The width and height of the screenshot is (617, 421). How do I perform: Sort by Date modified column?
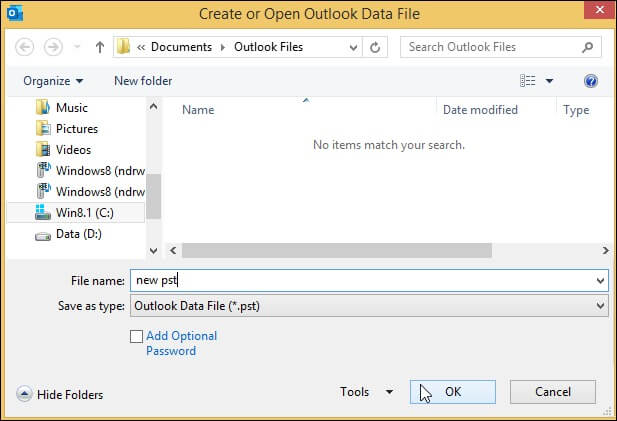[480, 110]
